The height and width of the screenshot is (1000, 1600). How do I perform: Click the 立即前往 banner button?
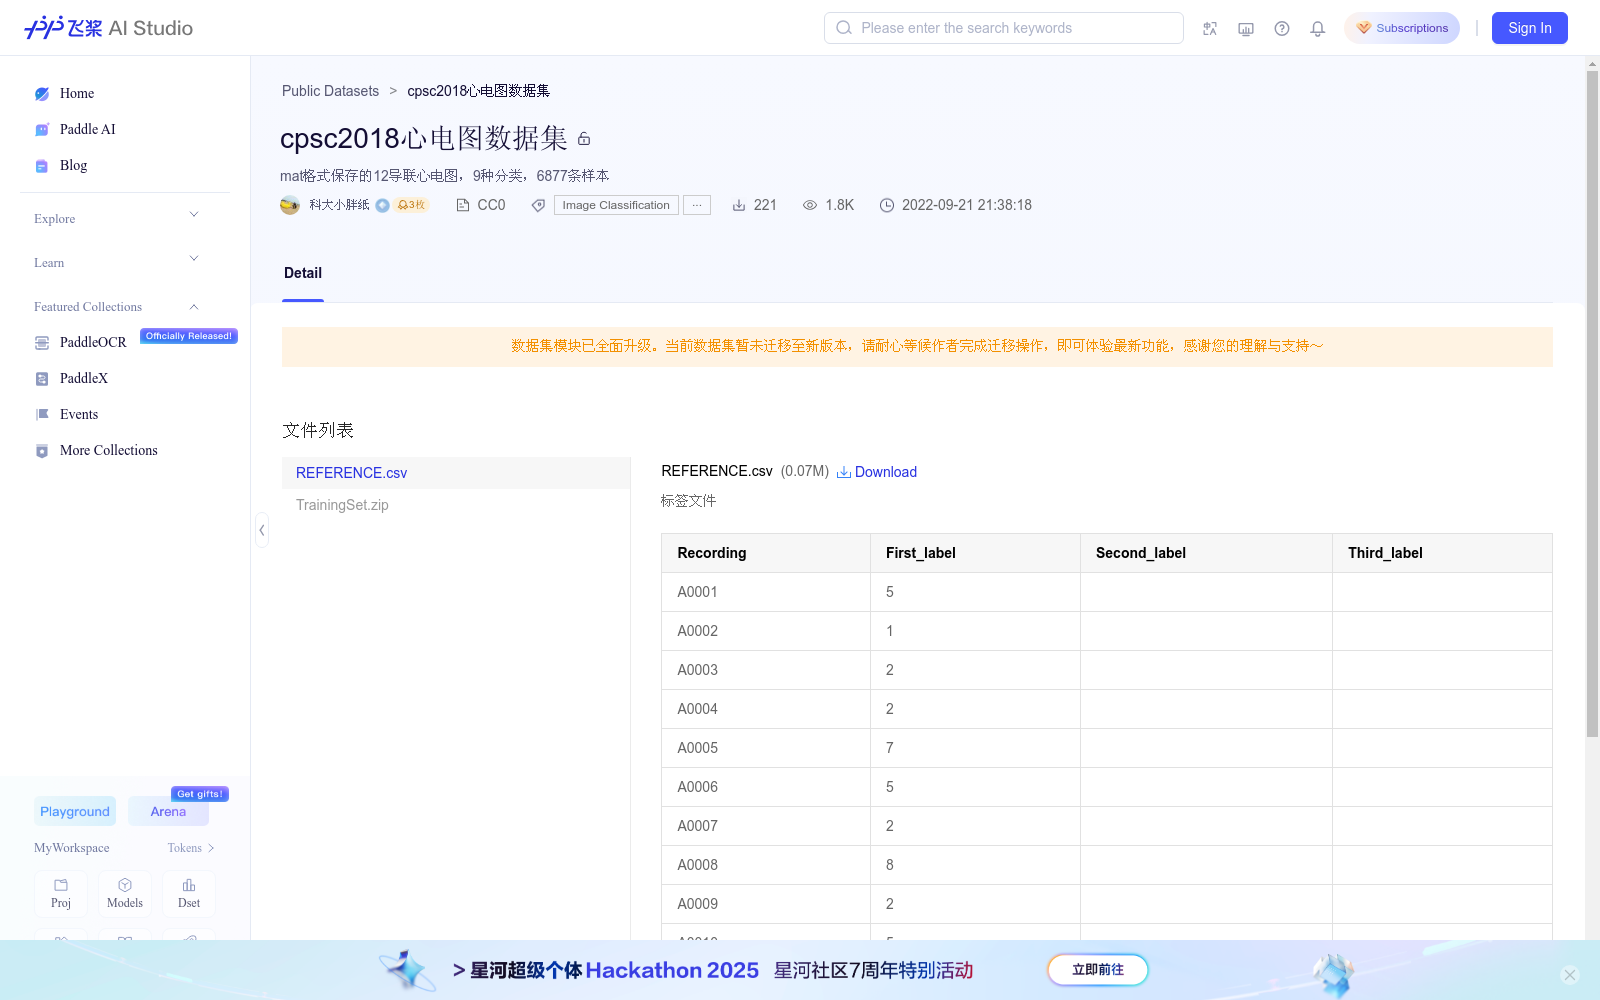tap(1098, 969)
